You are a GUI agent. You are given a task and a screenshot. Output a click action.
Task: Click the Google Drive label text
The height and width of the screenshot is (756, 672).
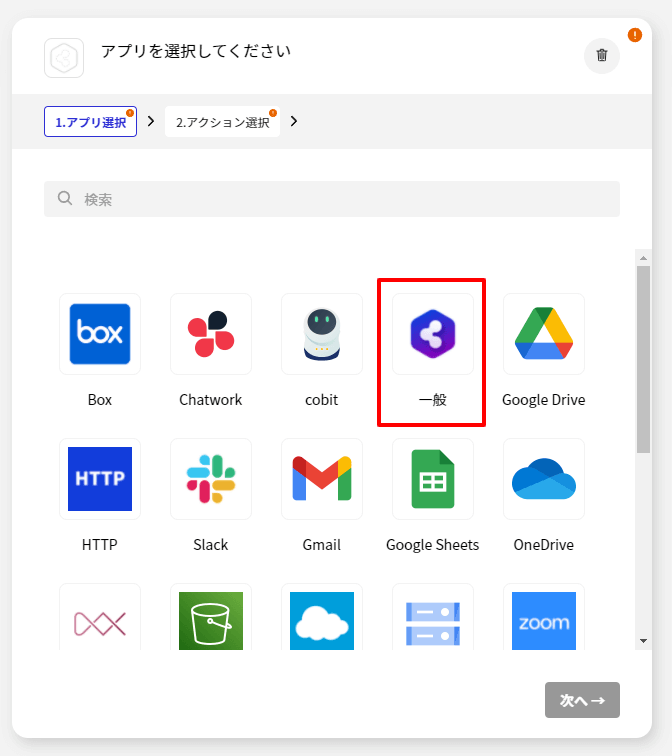544,400
